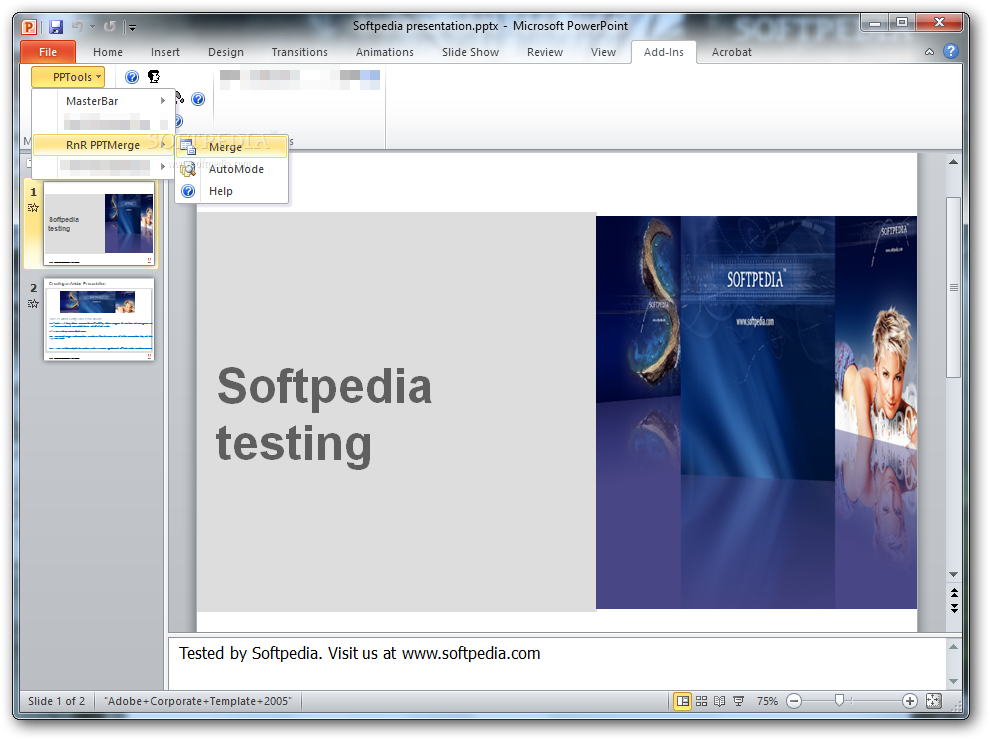990x740 pixels.
Task: Click the 75% zoom level
Action: tap(767, 701)
